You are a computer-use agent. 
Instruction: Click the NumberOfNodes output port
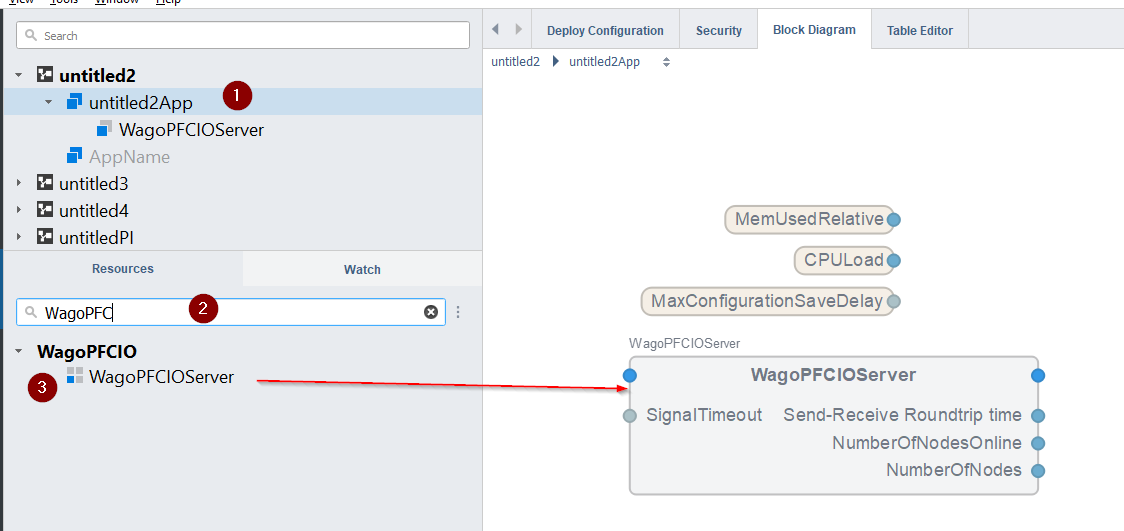[1038, 471]
